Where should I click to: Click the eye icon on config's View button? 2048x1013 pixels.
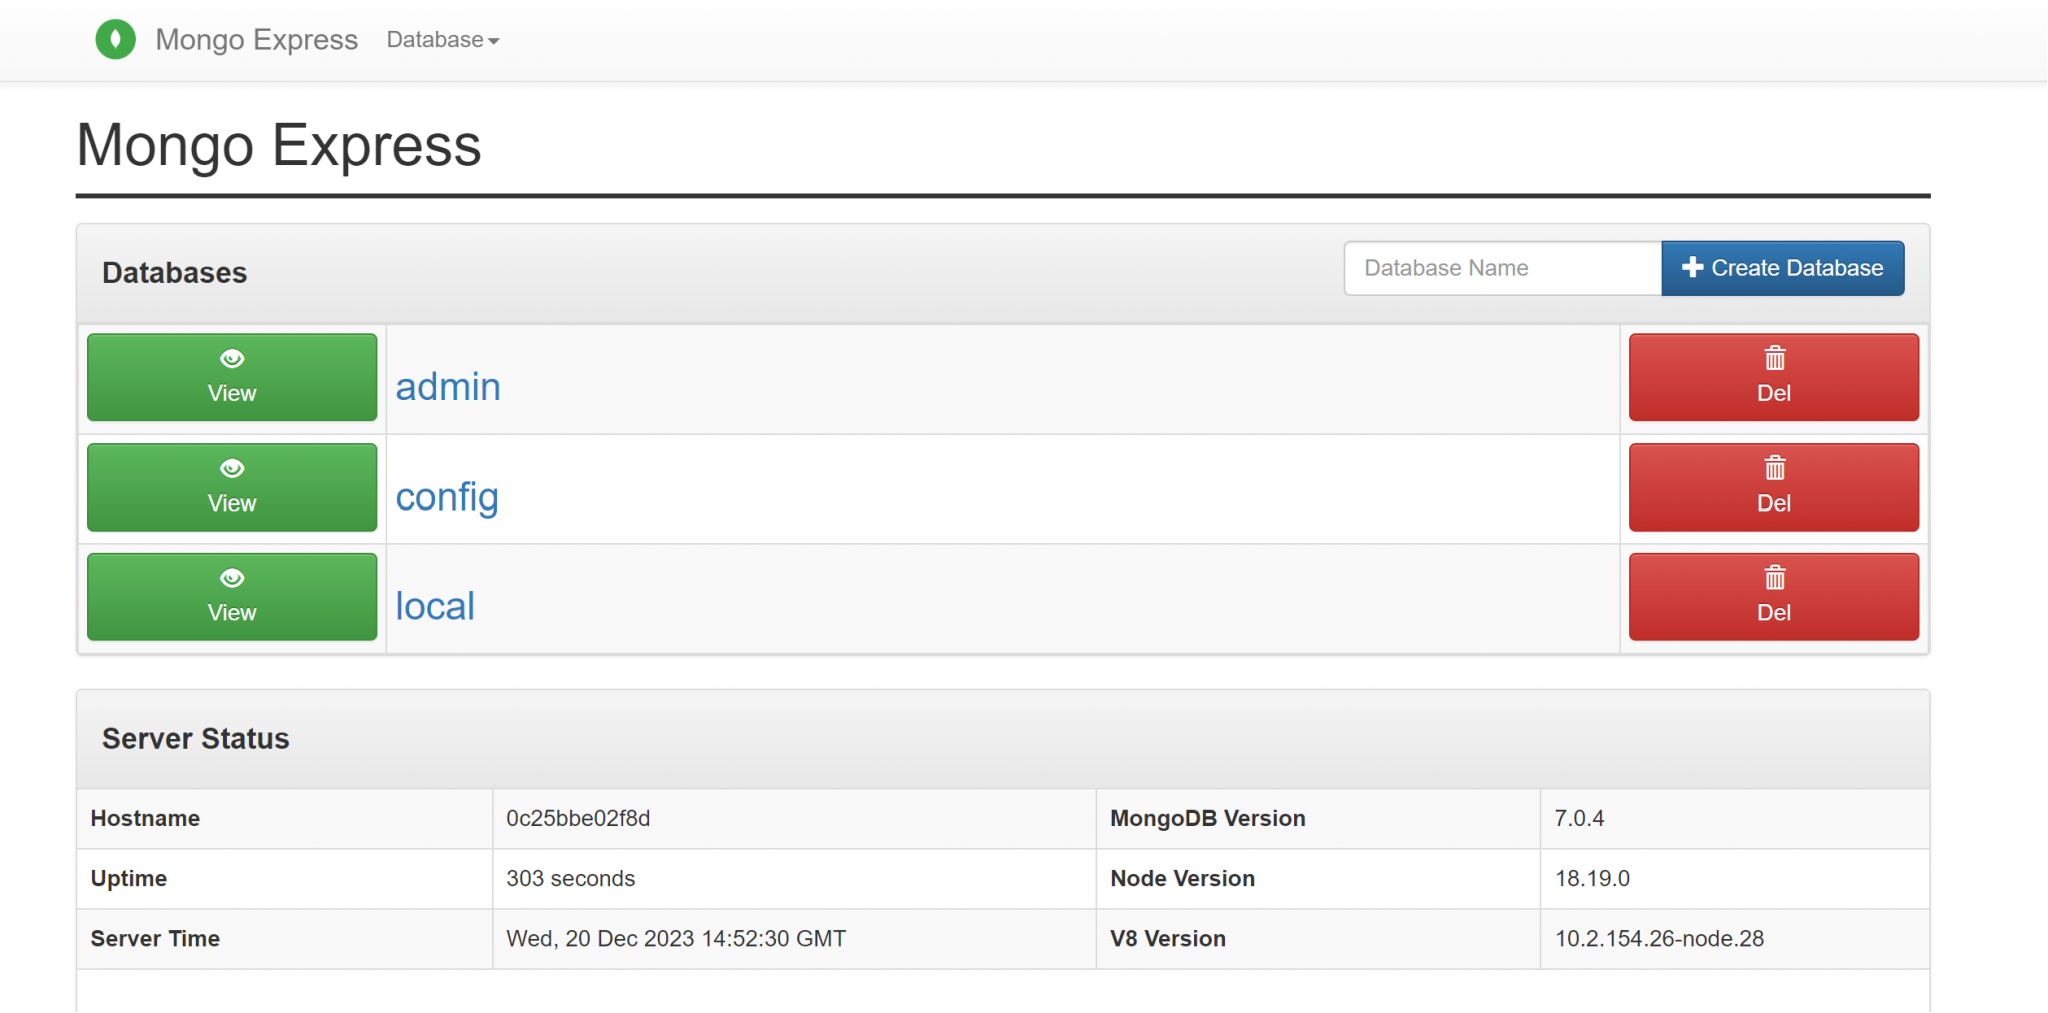click(232, 468)
